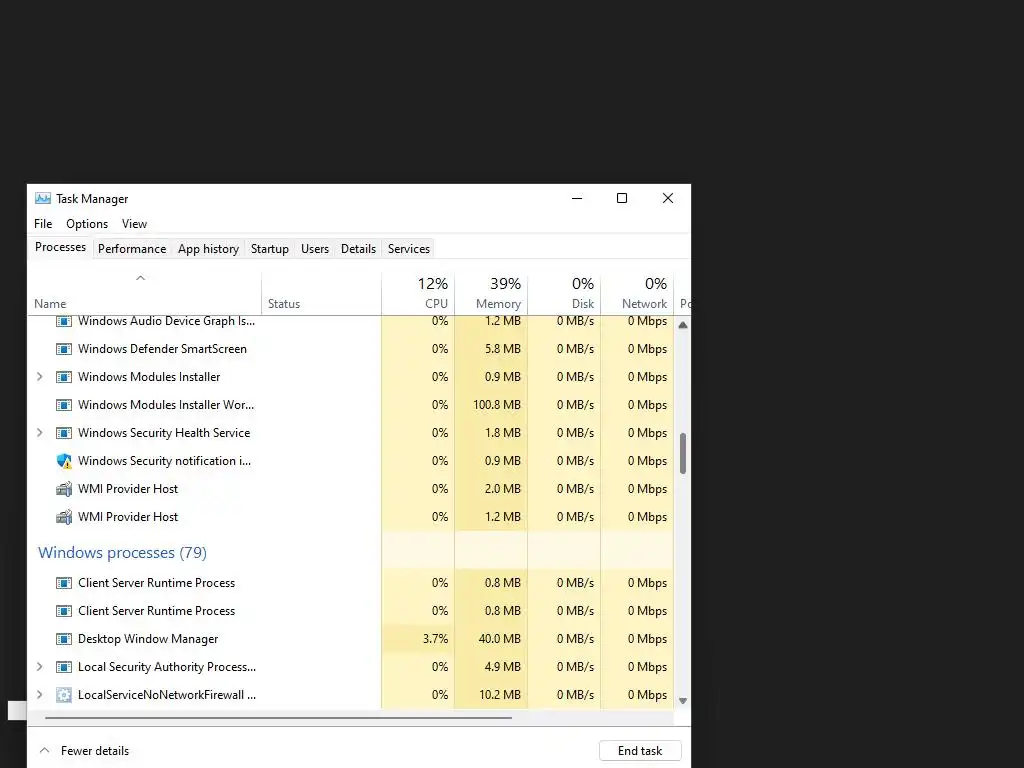This screenshot has width=1024, height=768.
Task: Switch to the App history tab
Action: coord(208,249)
